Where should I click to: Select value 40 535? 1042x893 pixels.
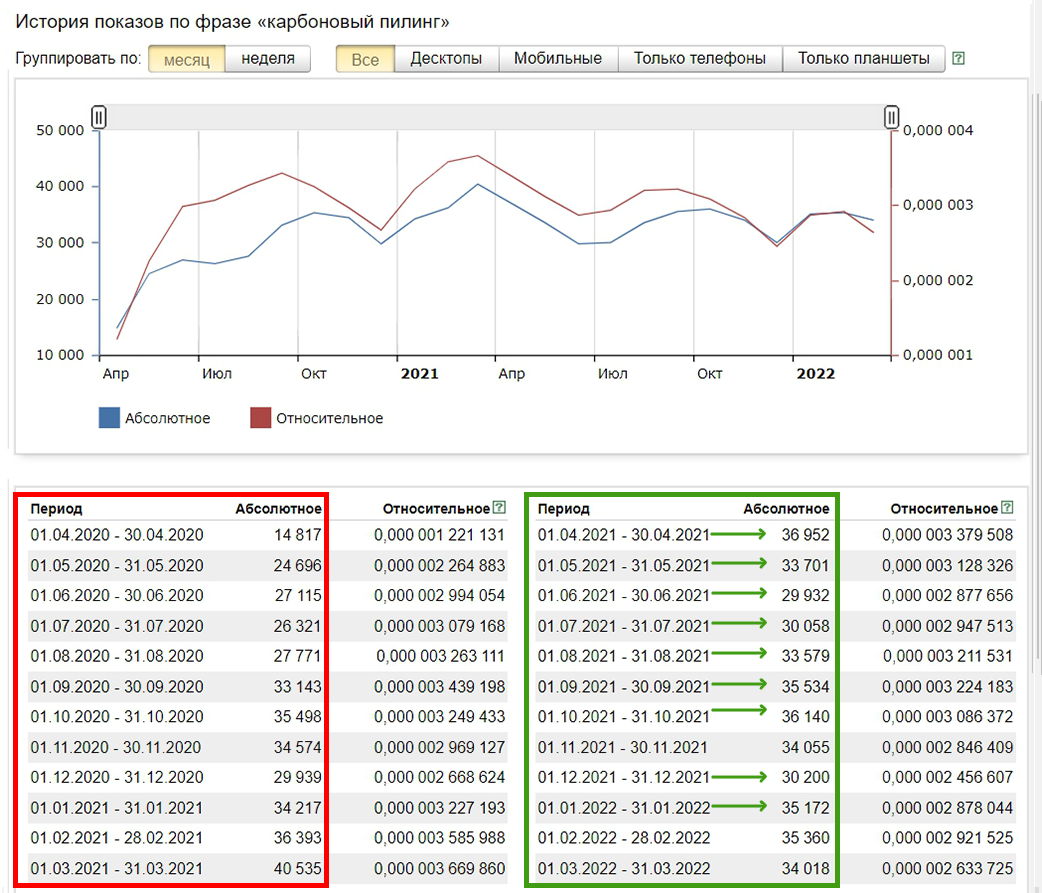pyautogui.click(x=297, y=868)
